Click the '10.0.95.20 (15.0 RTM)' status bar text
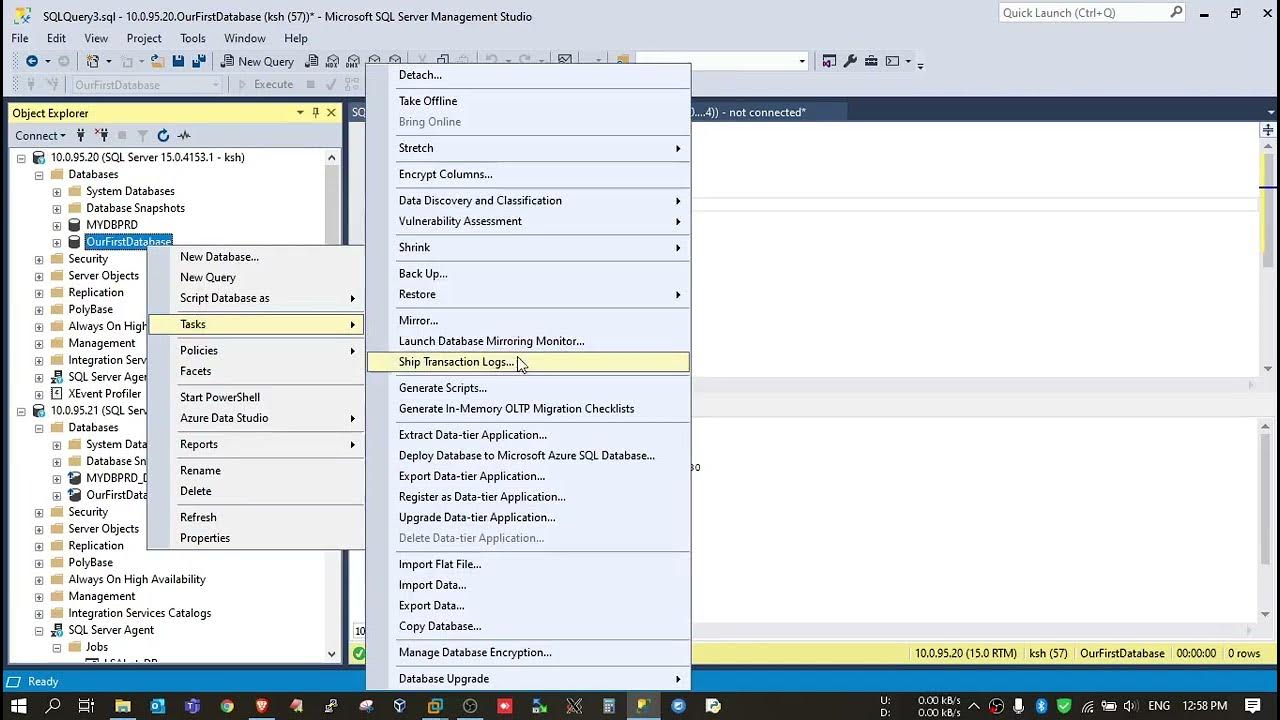This screenshot has height=720, width=1280. 965,653
